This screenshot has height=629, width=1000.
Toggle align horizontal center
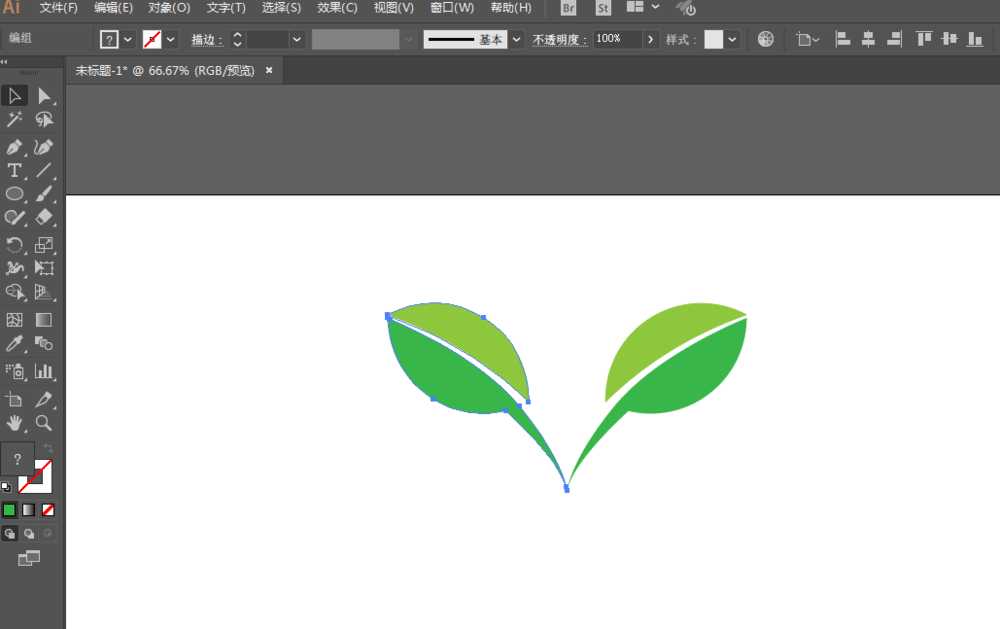866,38
